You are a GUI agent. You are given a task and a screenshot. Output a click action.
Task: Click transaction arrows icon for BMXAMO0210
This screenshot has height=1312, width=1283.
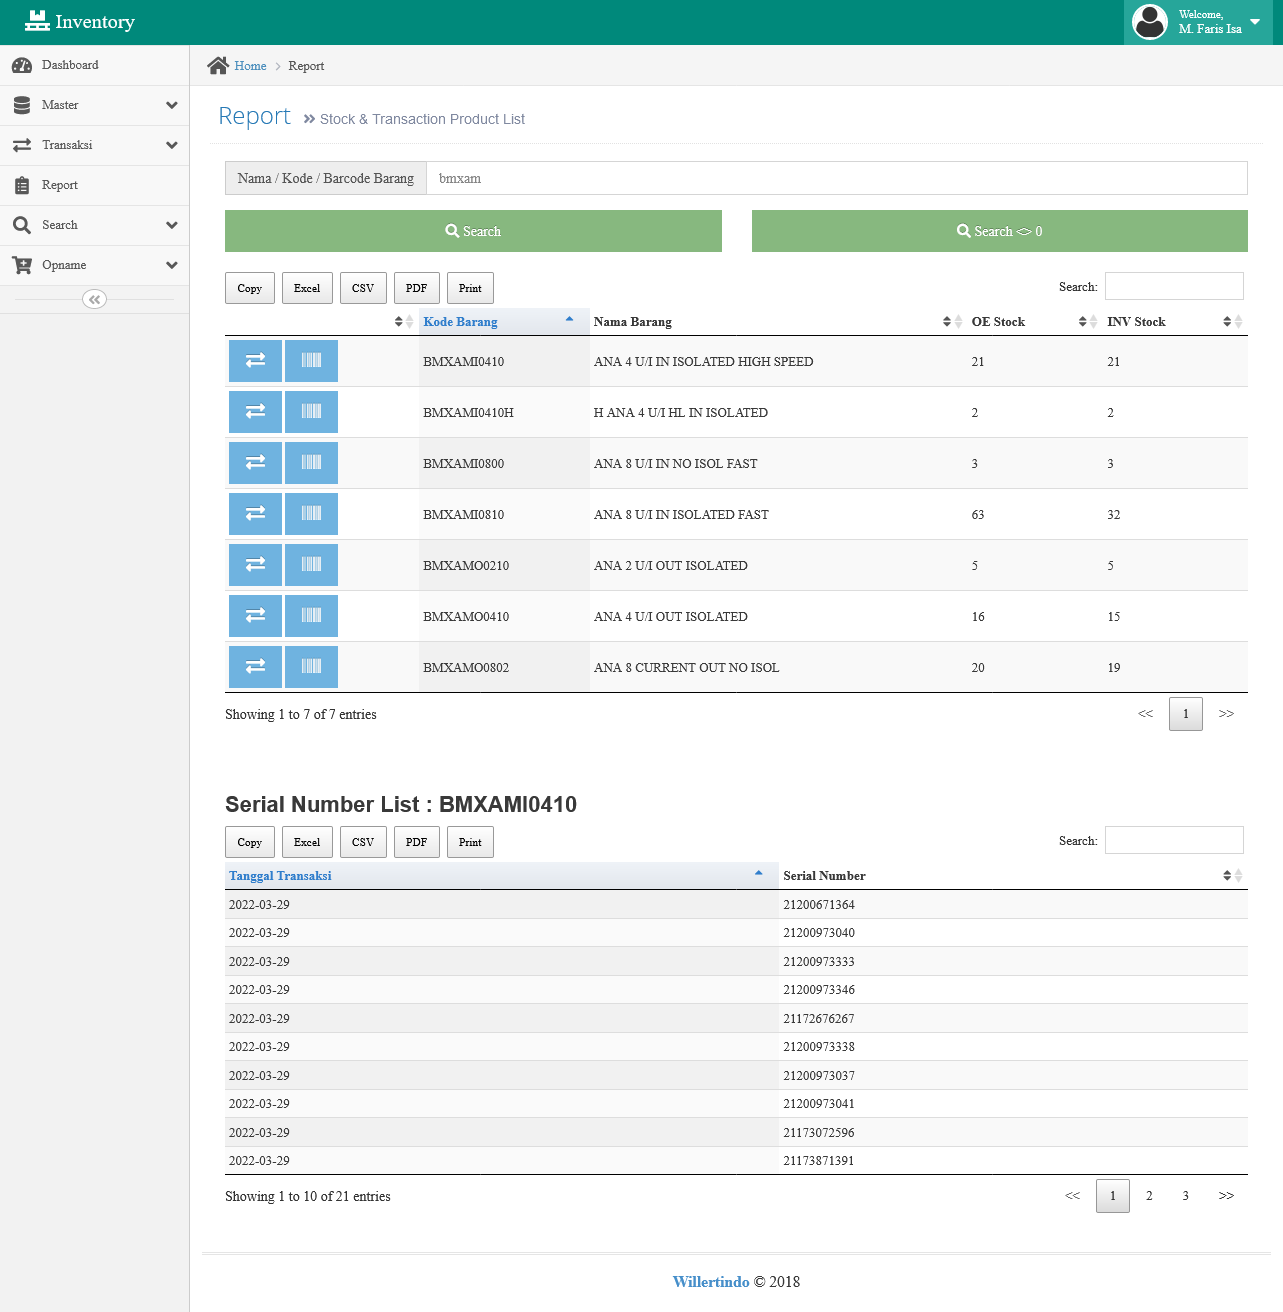(255, 565)
